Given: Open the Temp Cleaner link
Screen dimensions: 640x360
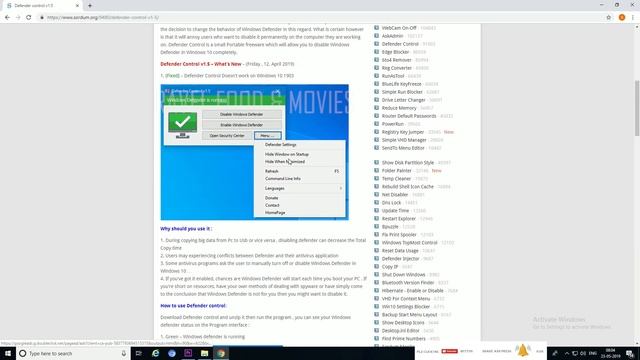Looking at the screenshot, I should pos(396,179).
